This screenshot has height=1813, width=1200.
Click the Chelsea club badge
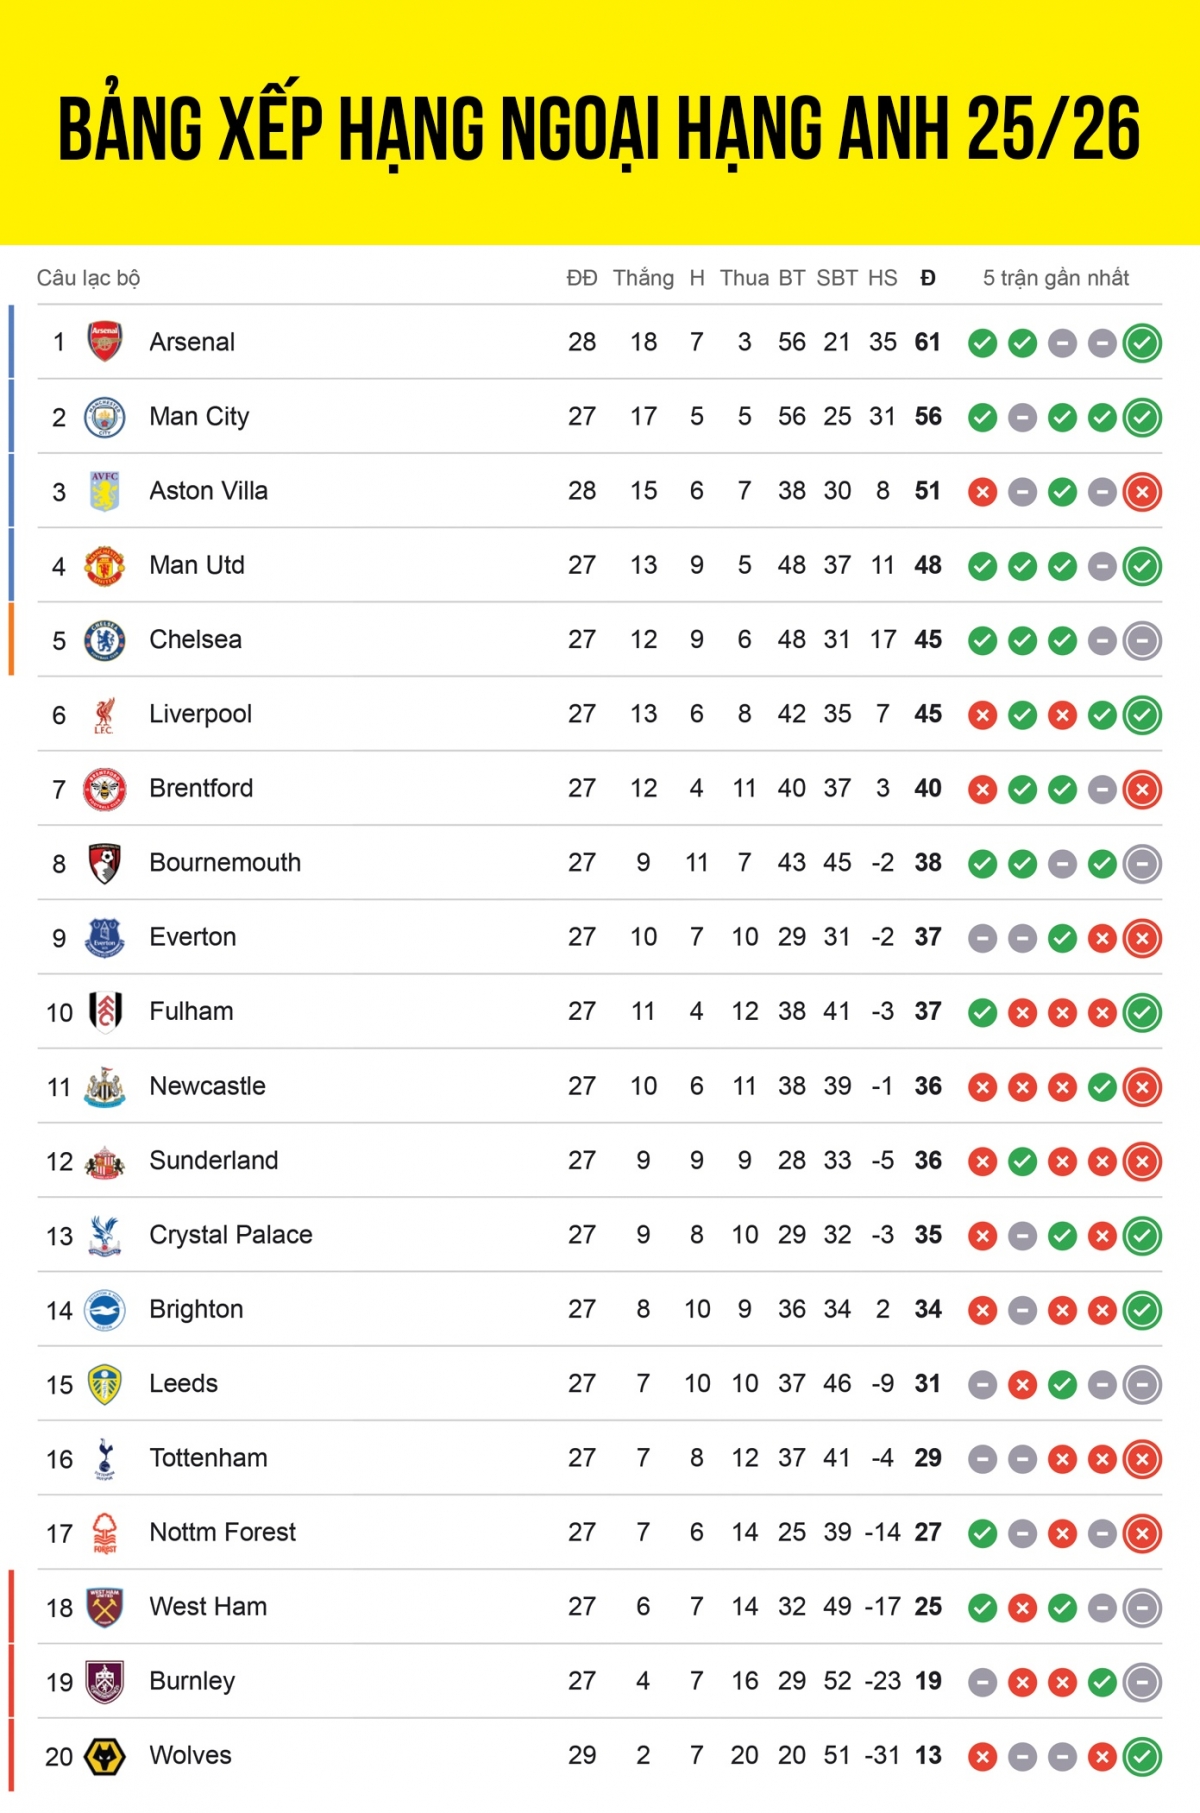pos(105,640)
